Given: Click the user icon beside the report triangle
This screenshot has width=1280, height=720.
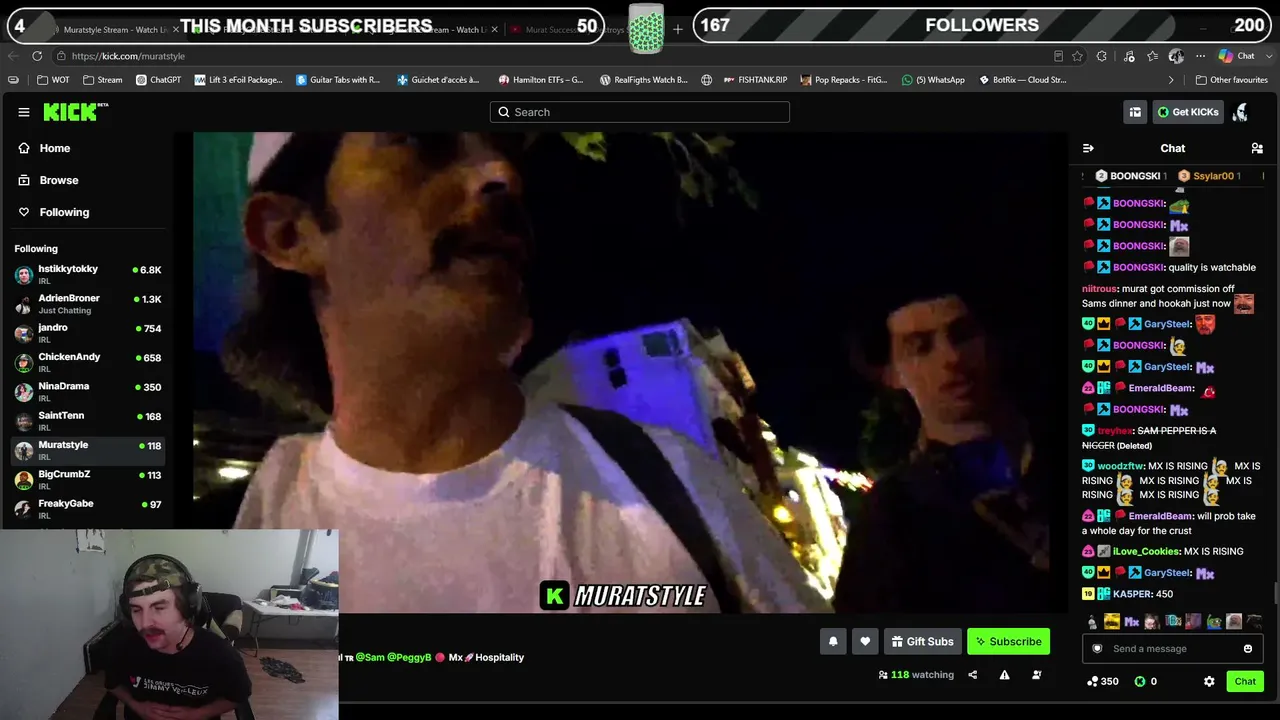Looking at the screenshot, I should click(1036, 675).
